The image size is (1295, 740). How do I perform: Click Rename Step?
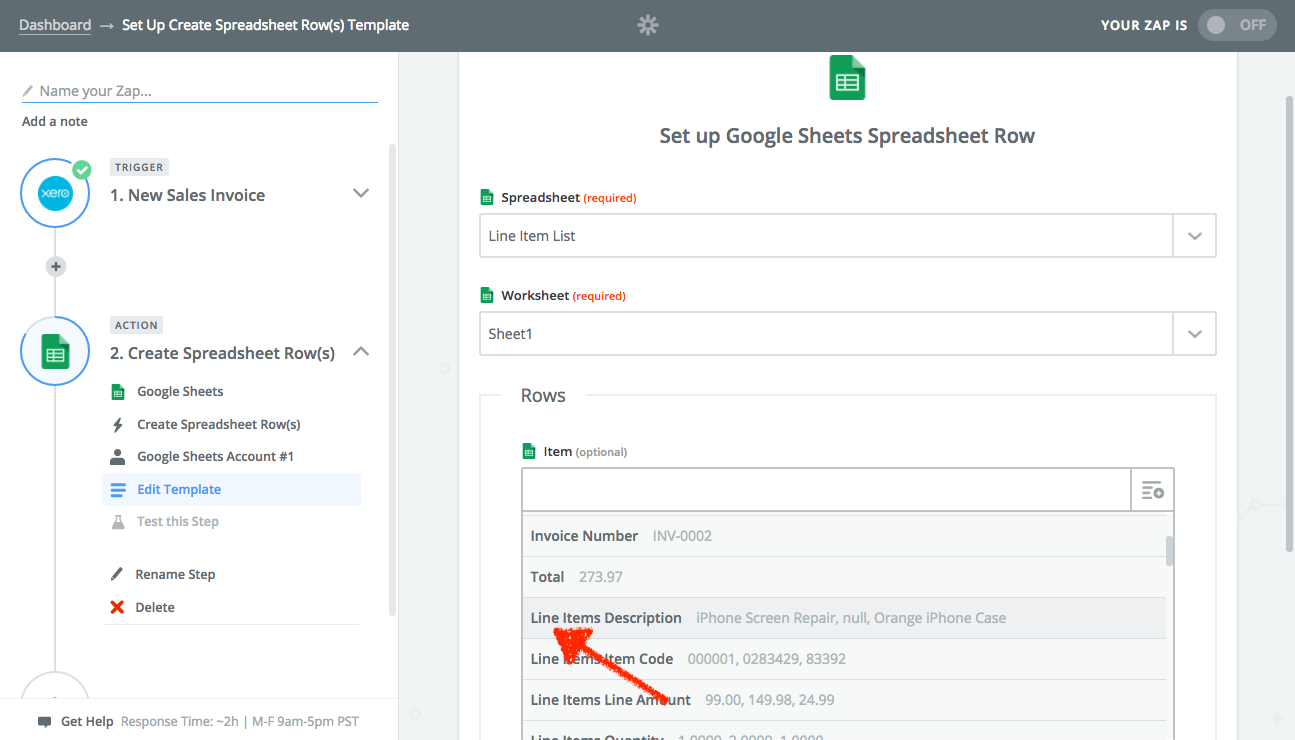point(175,574)
